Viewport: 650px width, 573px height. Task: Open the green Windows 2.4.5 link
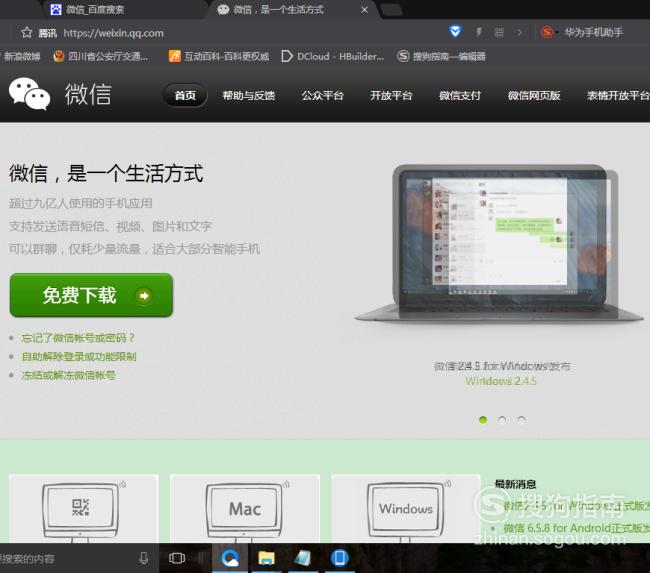click(x=501, y=381)
